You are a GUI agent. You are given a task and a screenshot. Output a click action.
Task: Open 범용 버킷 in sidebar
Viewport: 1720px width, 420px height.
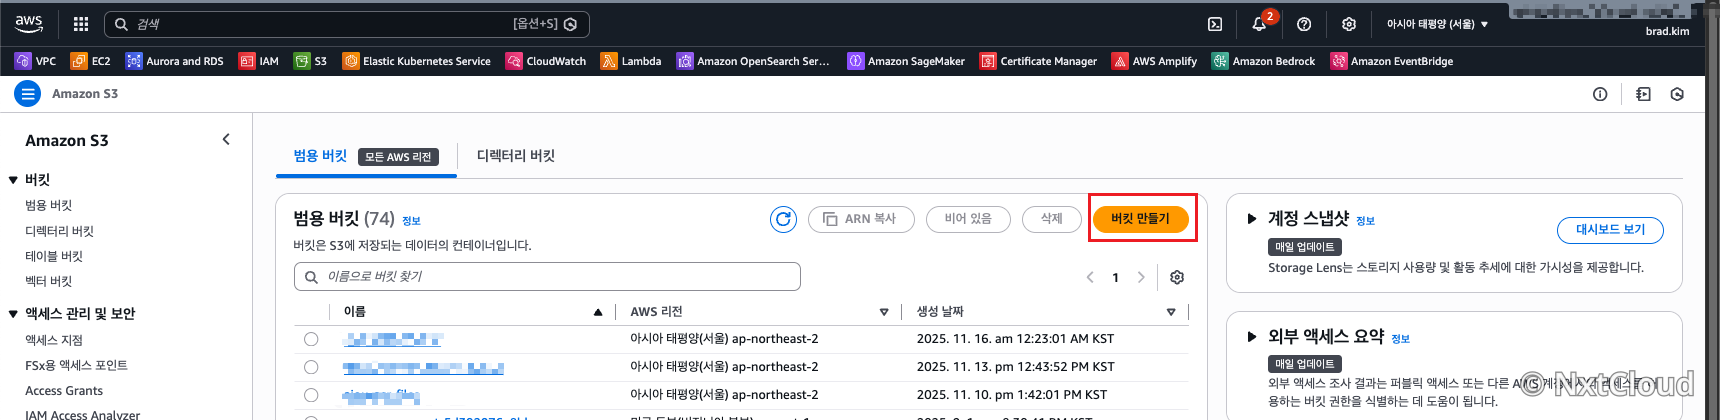point(49,205)
